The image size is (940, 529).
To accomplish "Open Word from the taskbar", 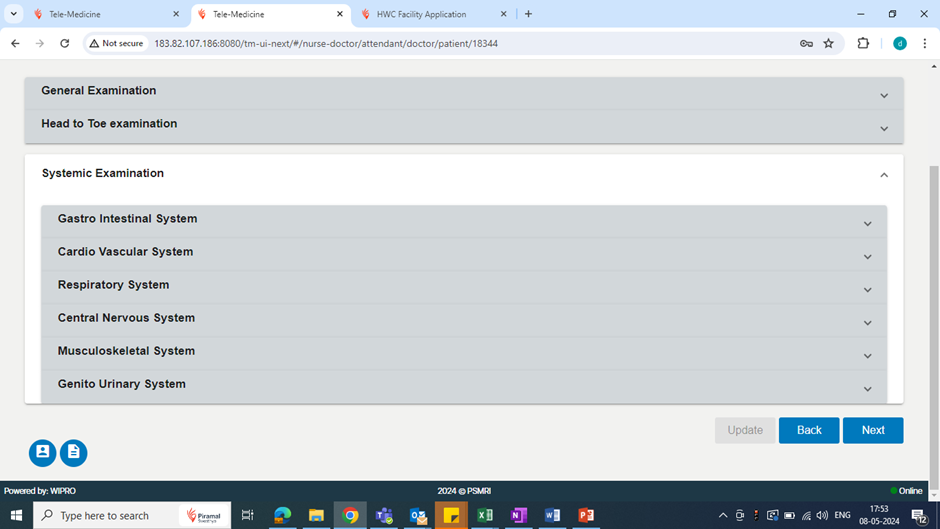I will [x=552, y=515].
